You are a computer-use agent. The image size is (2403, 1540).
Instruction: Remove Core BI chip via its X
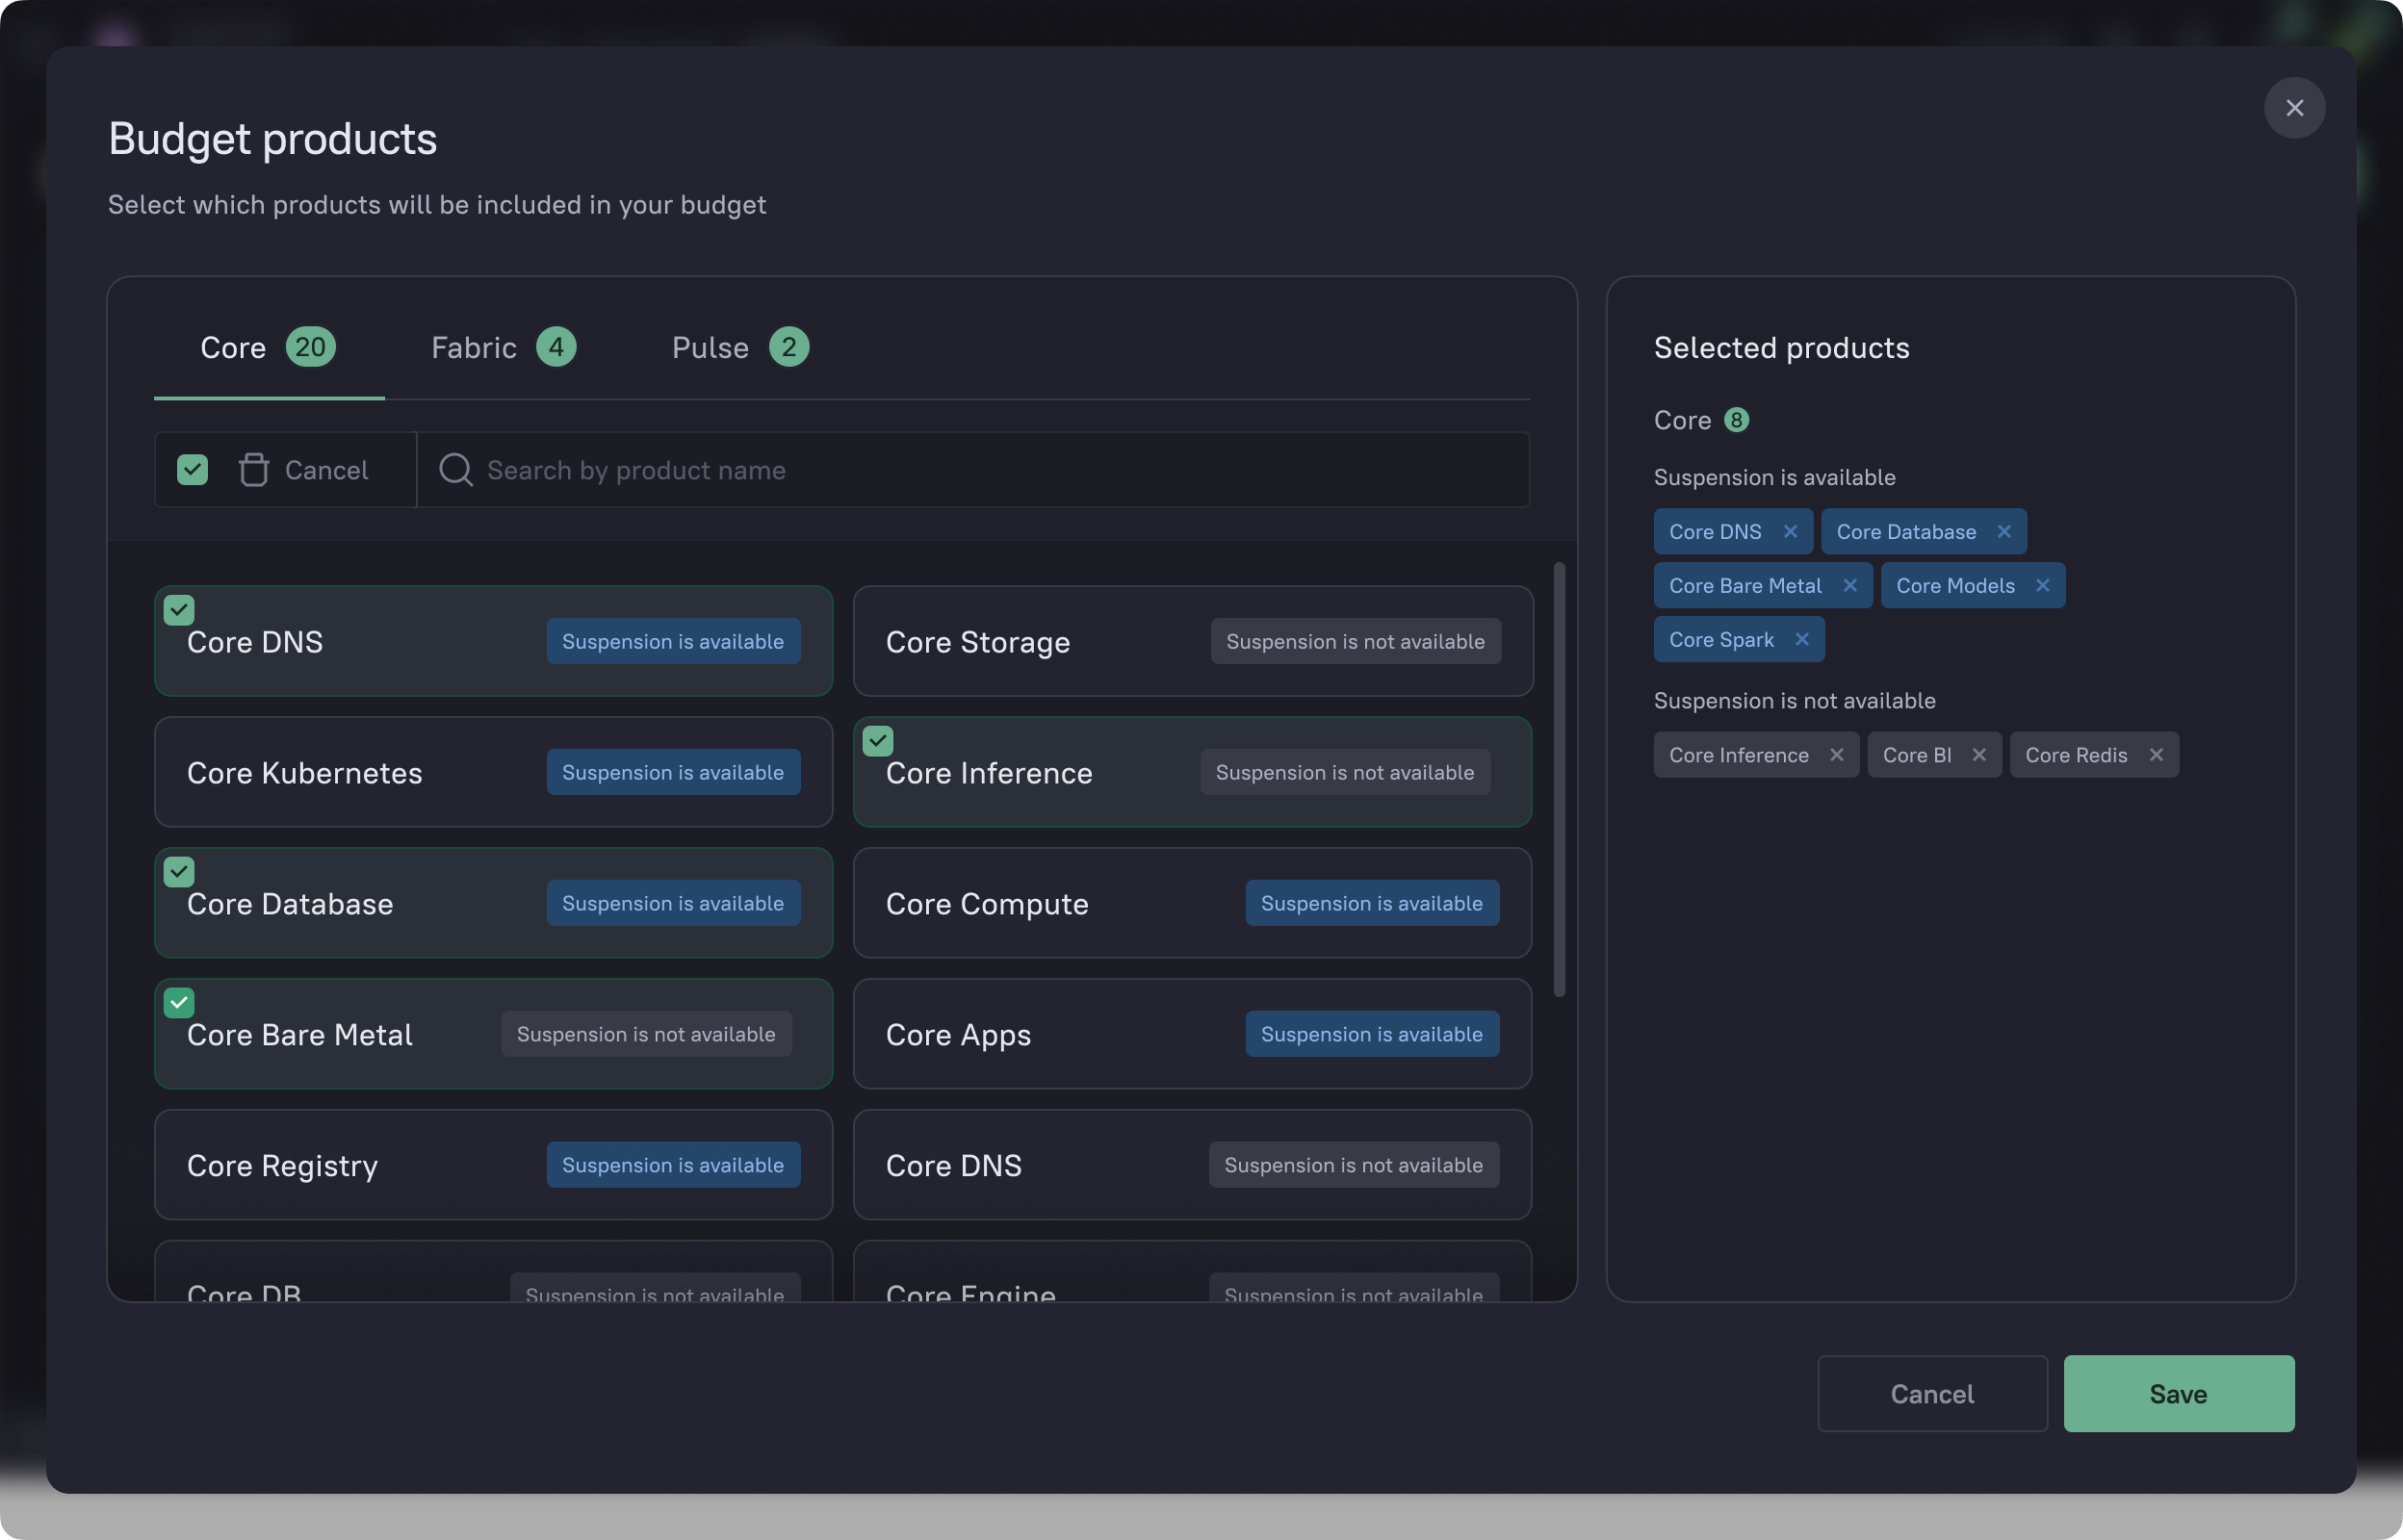[x=1979, y=755]
